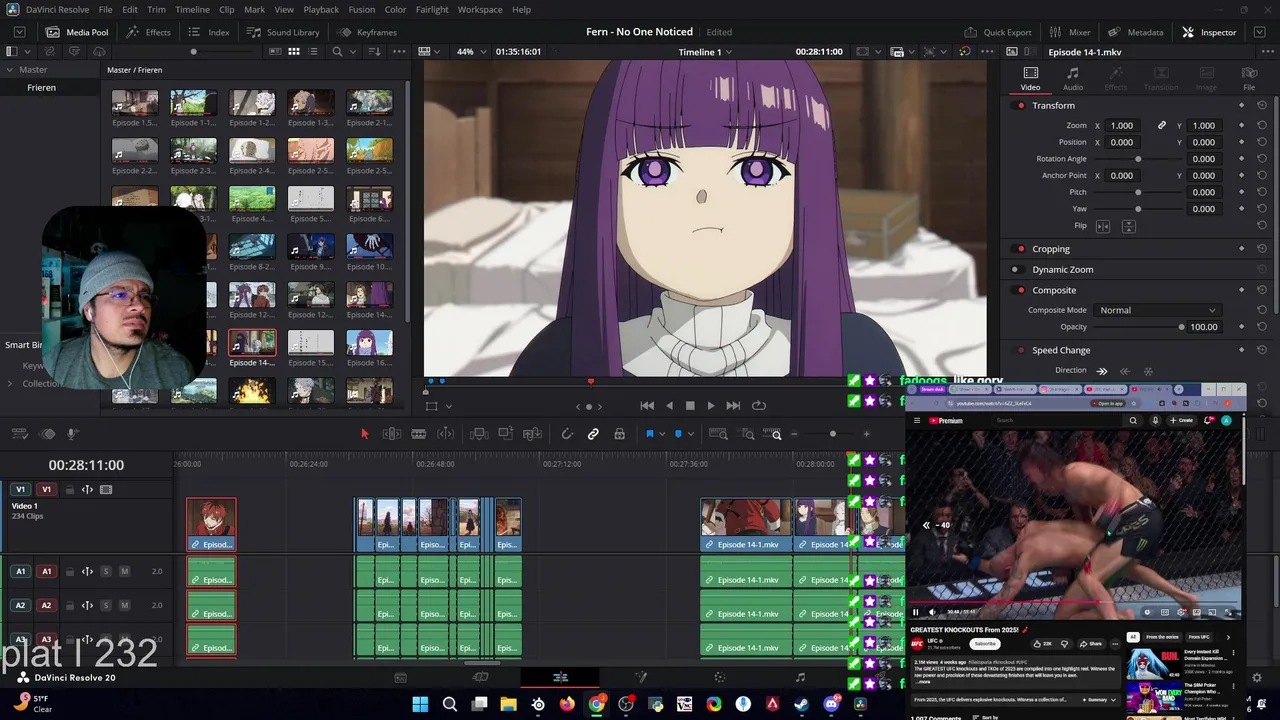Click Replace Clip timeline toolbar icon
This screenshot has width=1280, height=720.
(532, 434)
